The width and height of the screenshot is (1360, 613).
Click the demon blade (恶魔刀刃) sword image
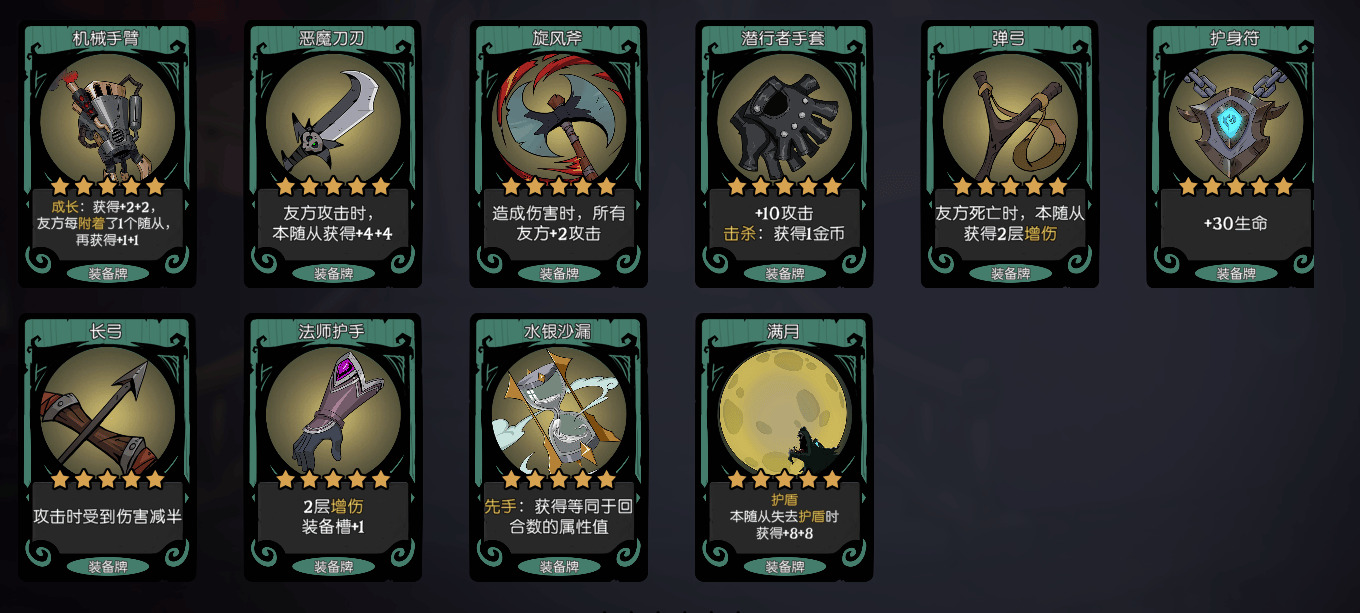pyautogui.click(x=333, y=119)
